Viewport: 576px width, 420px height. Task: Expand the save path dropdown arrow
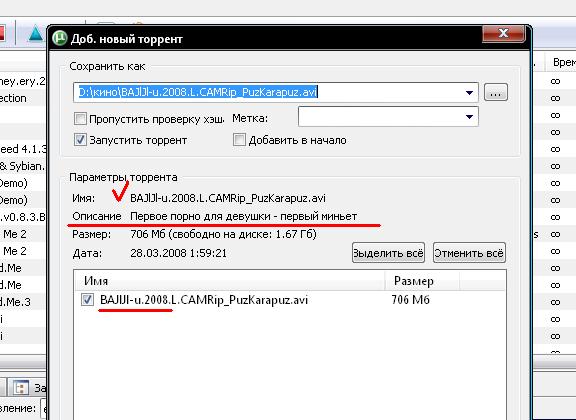pyautogui.click(x=469, y=93)
